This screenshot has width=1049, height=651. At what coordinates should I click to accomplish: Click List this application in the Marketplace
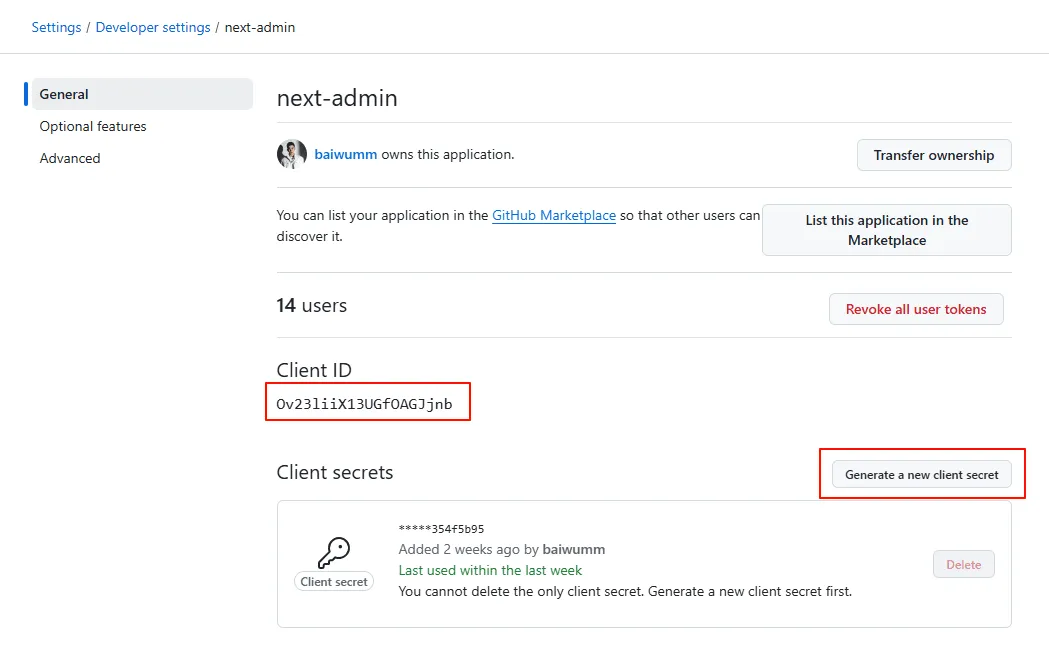pyautogui.click(x=886, y=230)
